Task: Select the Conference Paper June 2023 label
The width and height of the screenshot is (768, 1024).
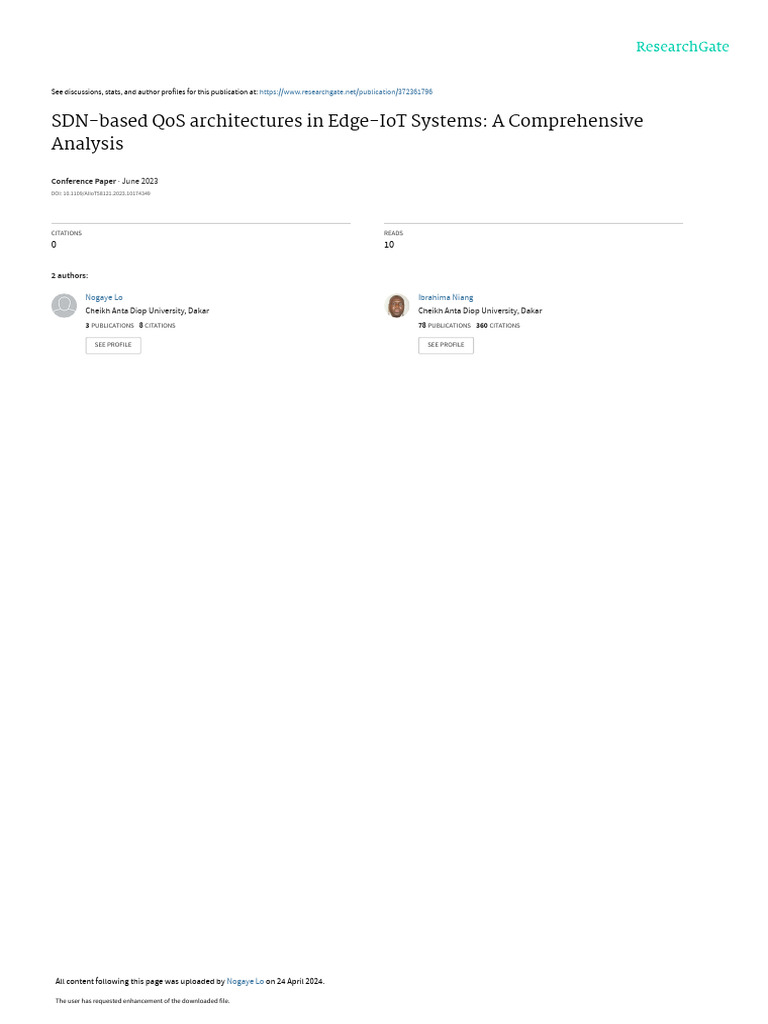Action: click(104, 181)
